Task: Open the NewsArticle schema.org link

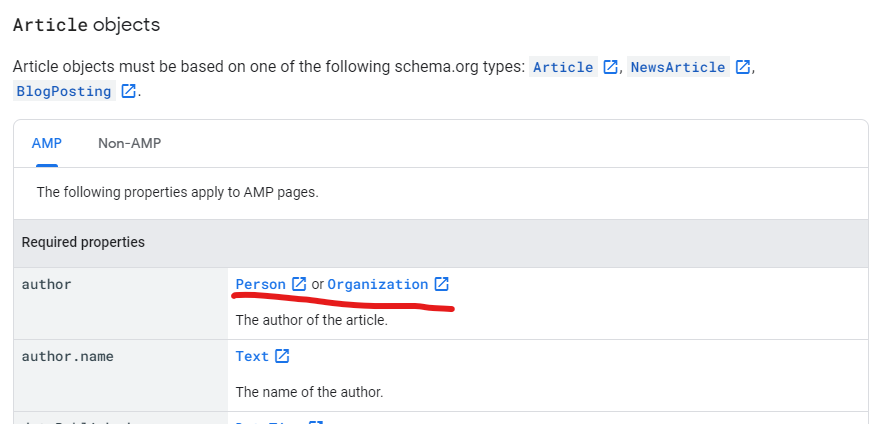Action: 677,67
